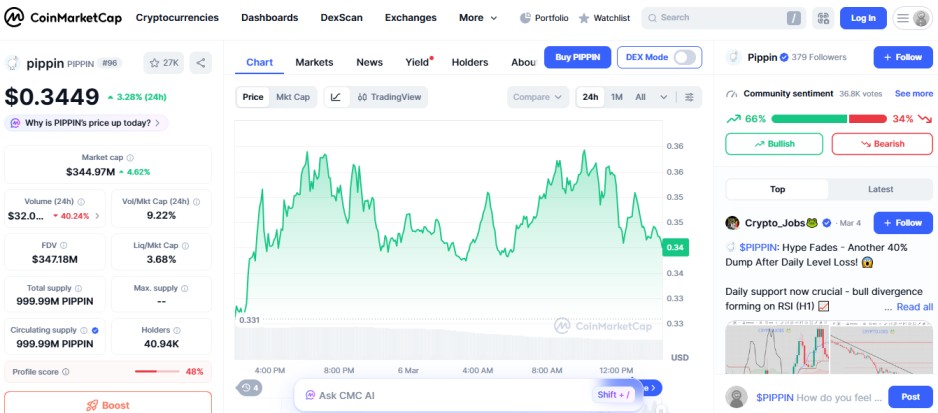This screenshot has height=413, width=938.
Task: Add pippin to watchlist via 27K star
Action: click(164, 63)
